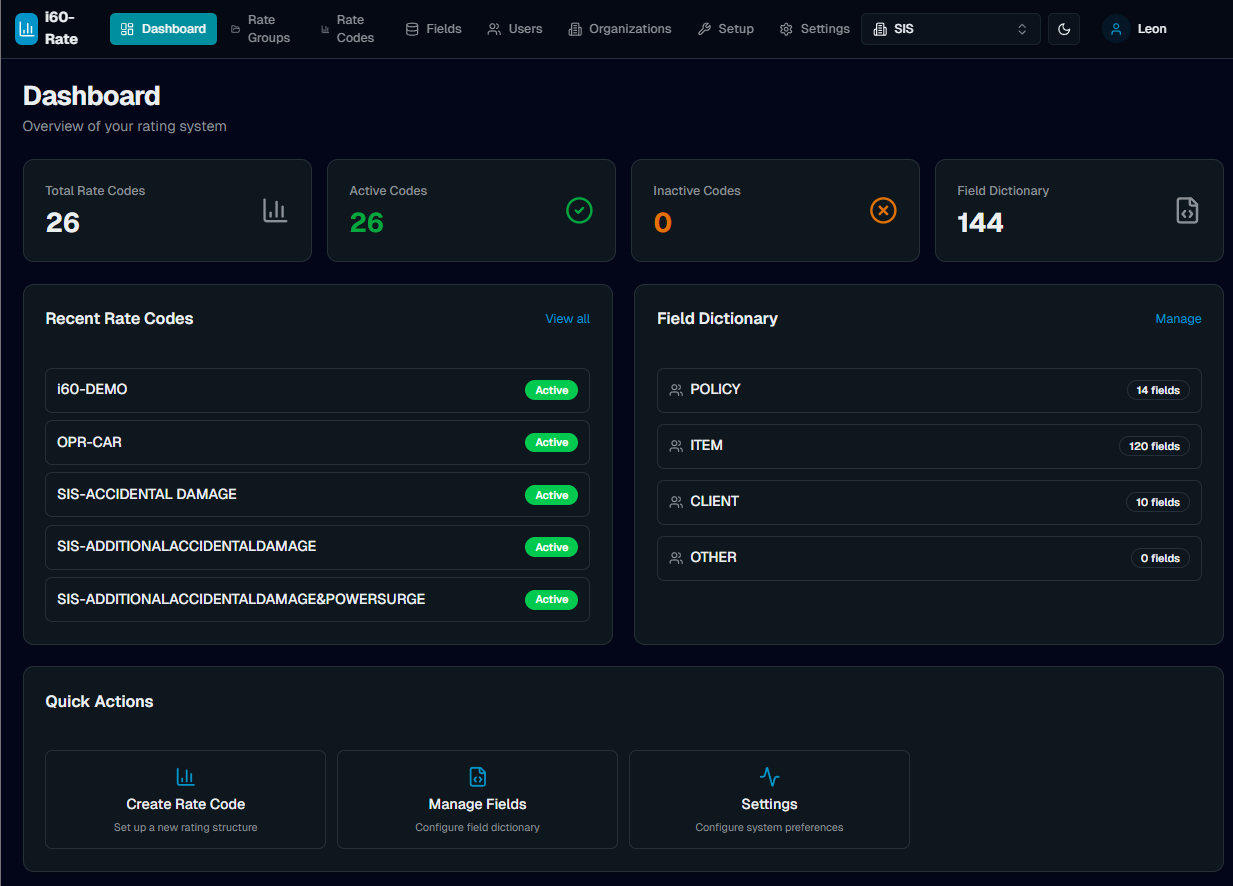
Task: Toggle dark mode with the moon icon
Action: coord(1063,29)
